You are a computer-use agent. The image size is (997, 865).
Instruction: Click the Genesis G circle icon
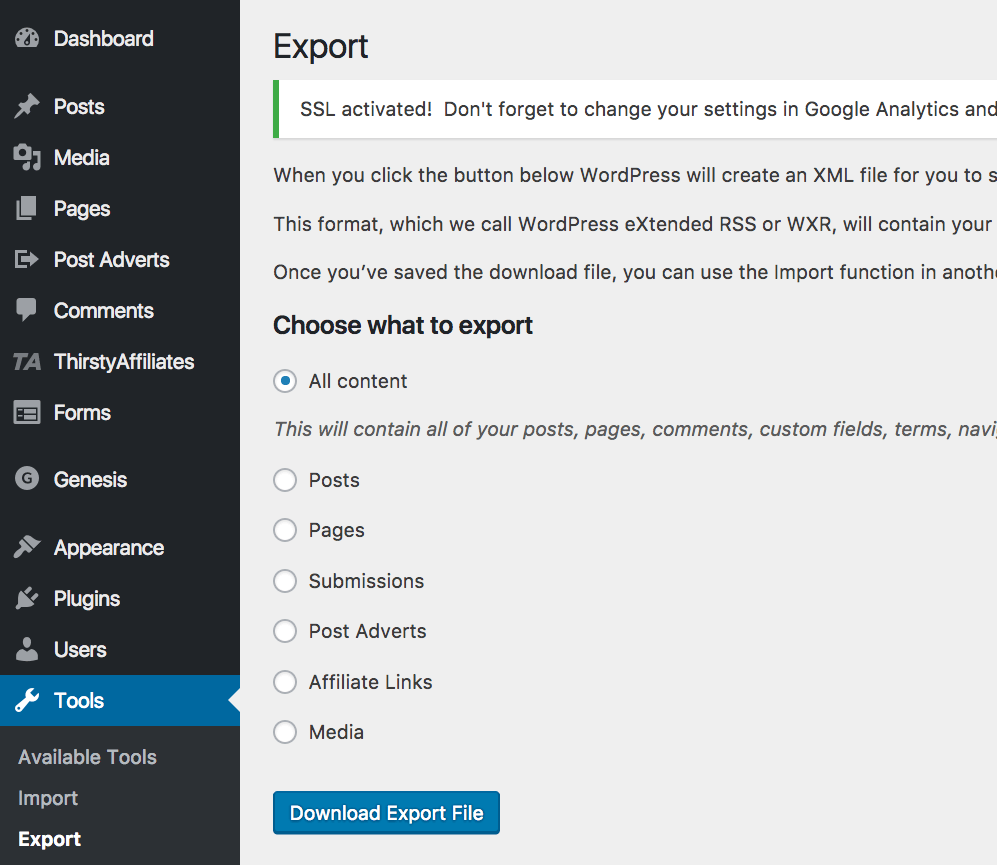(x=27, y=480)
